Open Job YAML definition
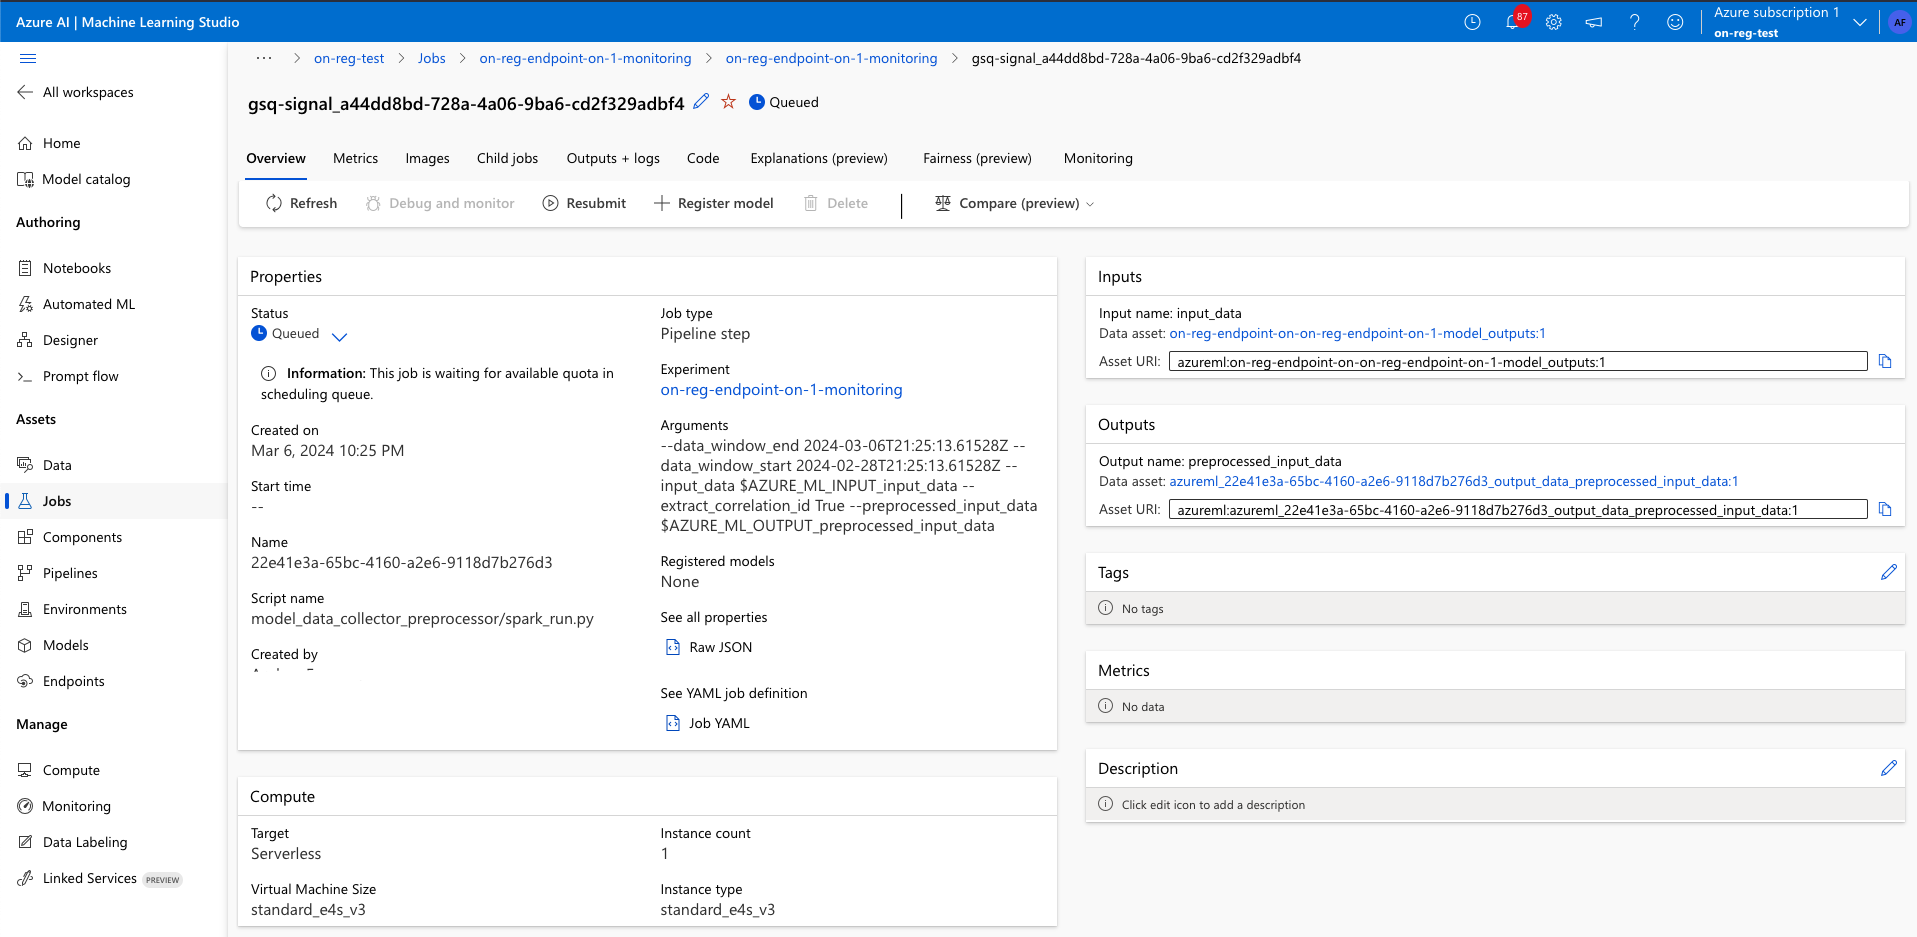The image size is (1917, 937). coord(707,723)
